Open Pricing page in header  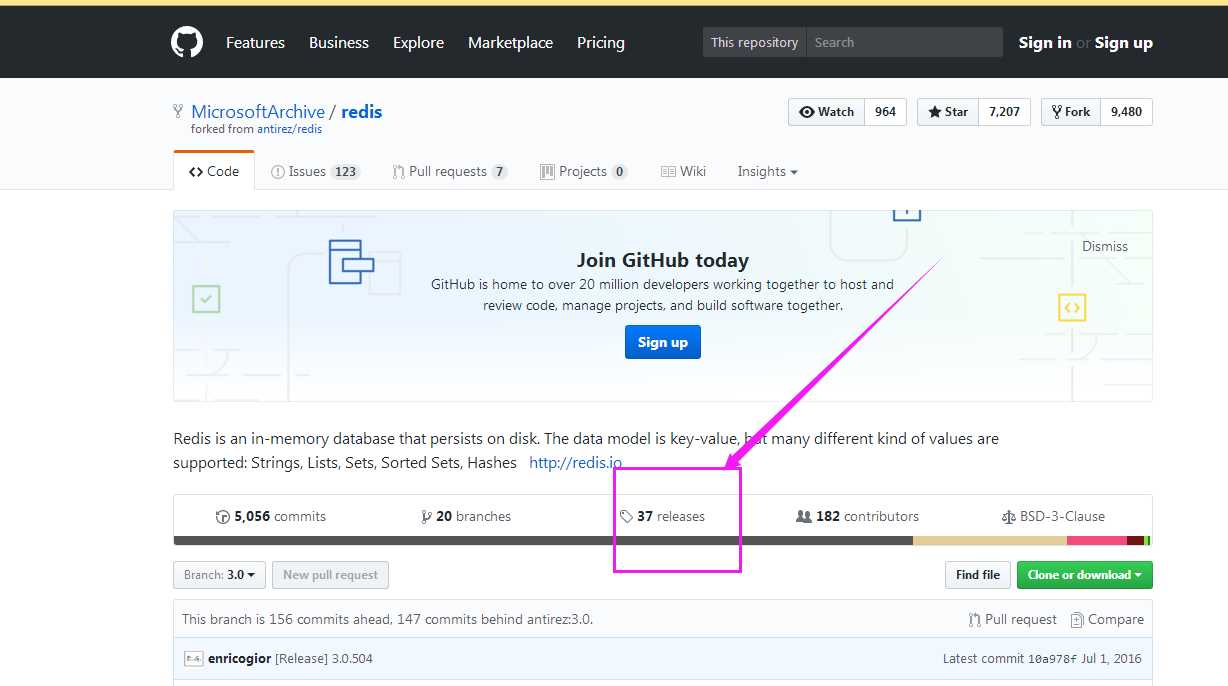pyautogui.click(x=601, y=42)
